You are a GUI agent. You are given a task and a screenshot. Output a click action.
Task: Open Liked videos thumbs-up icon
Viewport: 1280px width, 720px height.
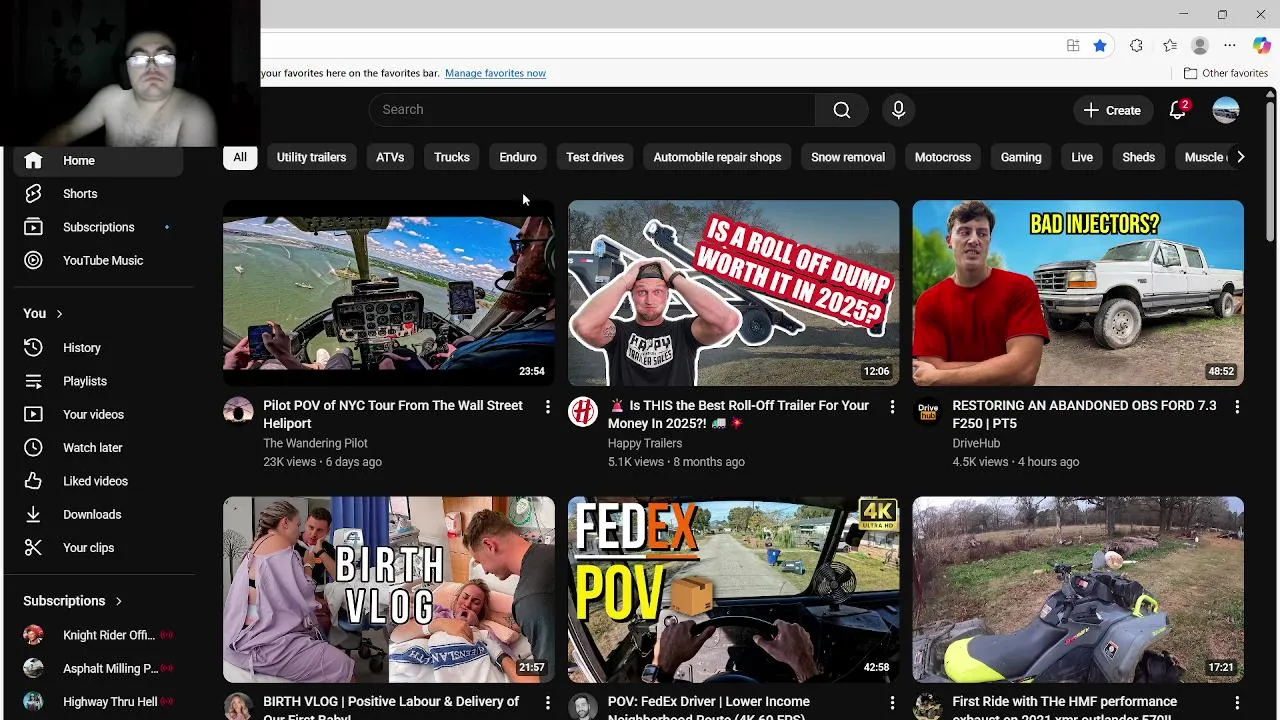tap(33, 481)
